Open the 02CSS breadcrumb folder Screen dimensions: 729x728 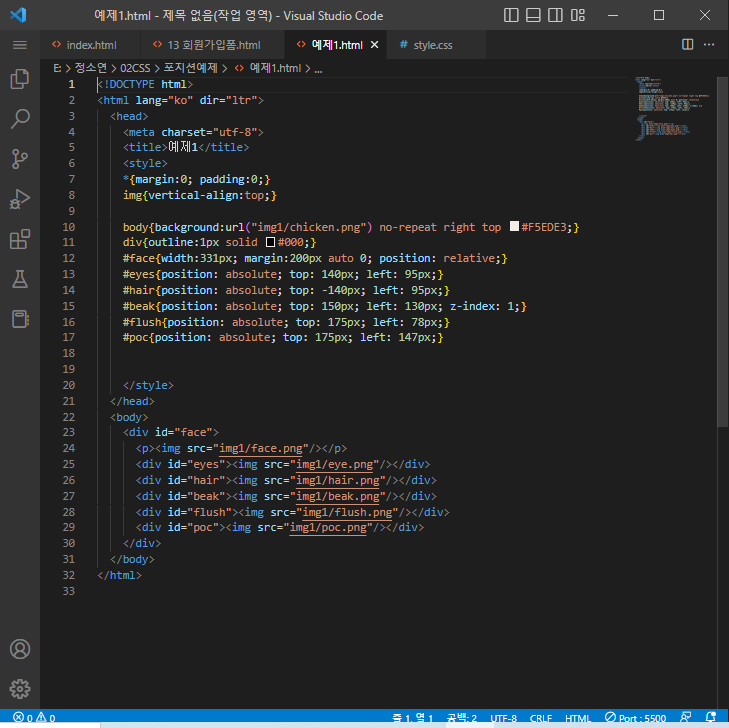click(x=135, y=68)
